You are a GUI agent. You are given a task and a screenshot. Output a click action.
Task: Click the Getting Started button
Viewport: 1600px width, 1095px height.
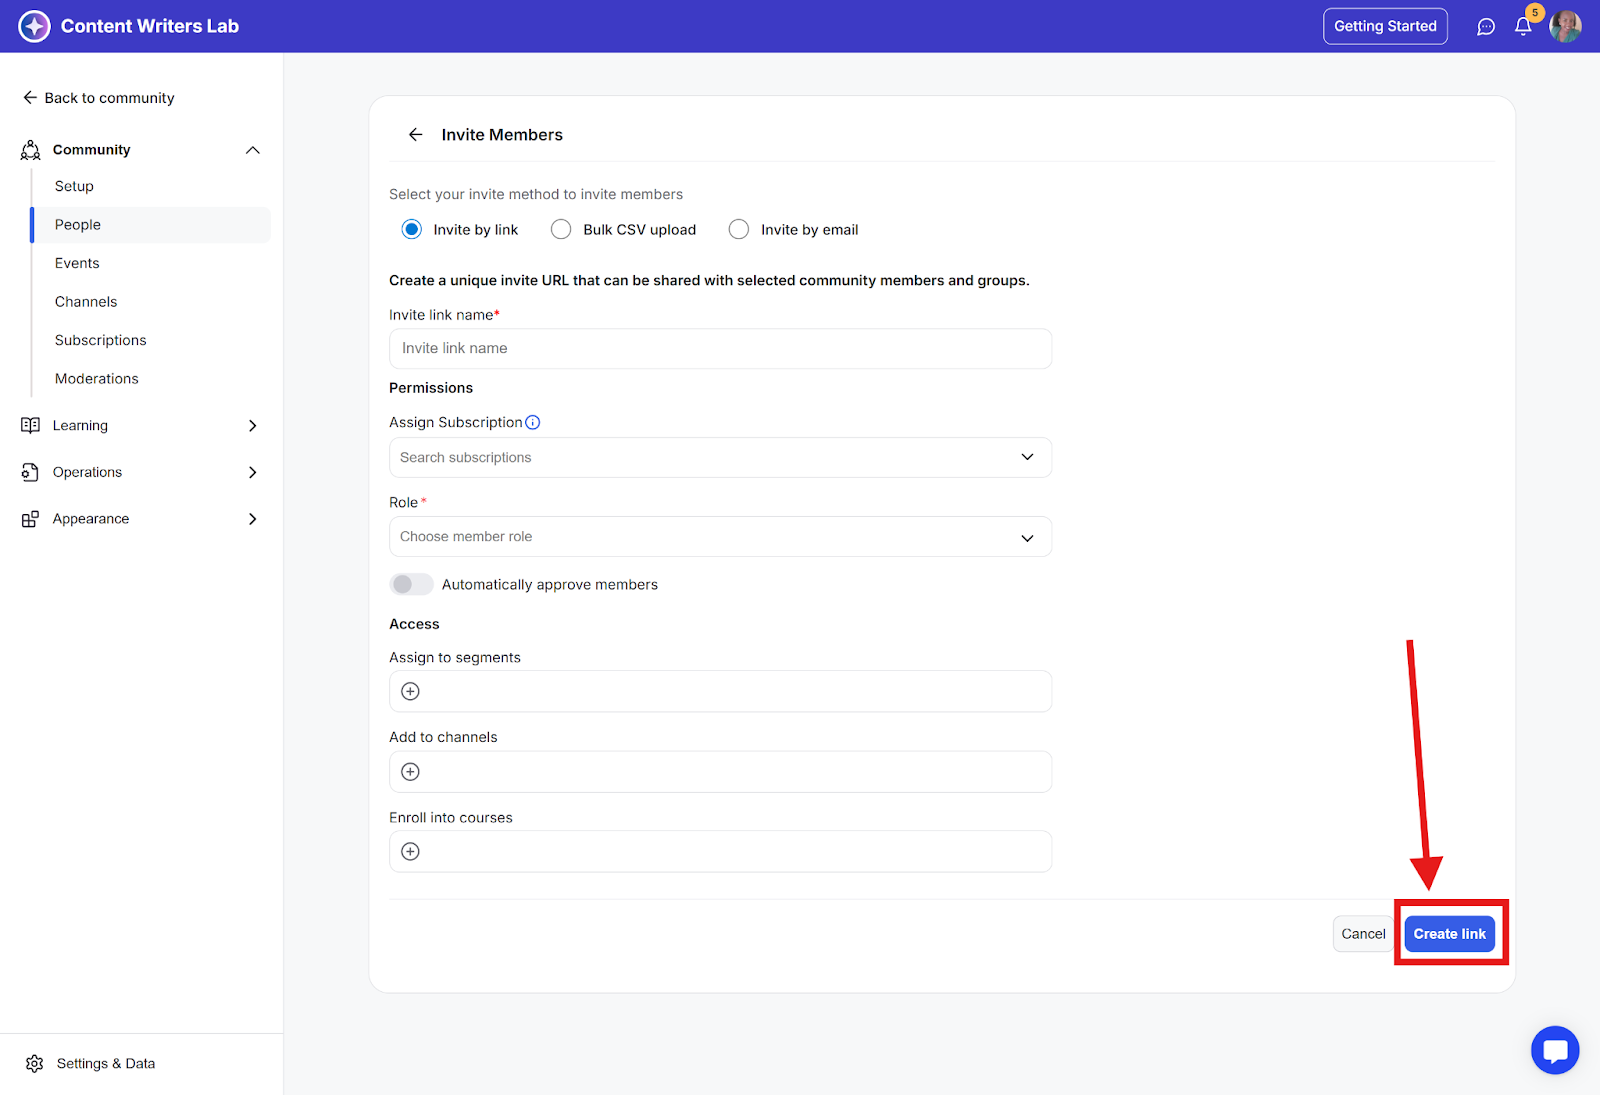click(1385, 26)
